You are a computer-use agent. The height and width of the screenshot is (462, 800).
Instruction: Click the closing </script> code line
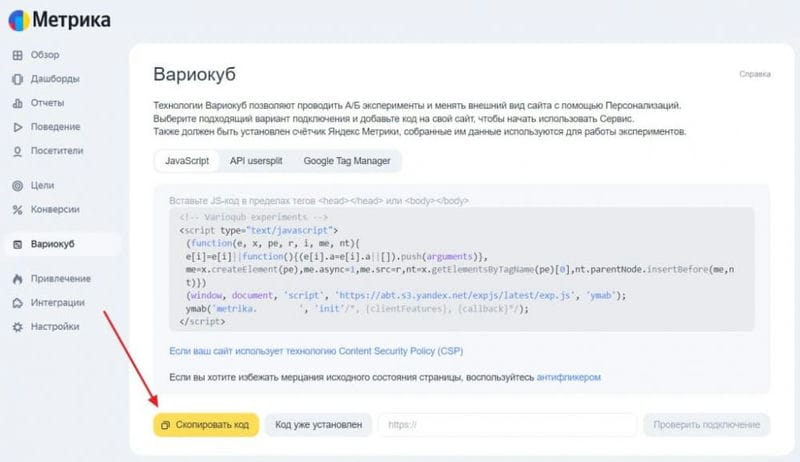(x=202, y=322)
